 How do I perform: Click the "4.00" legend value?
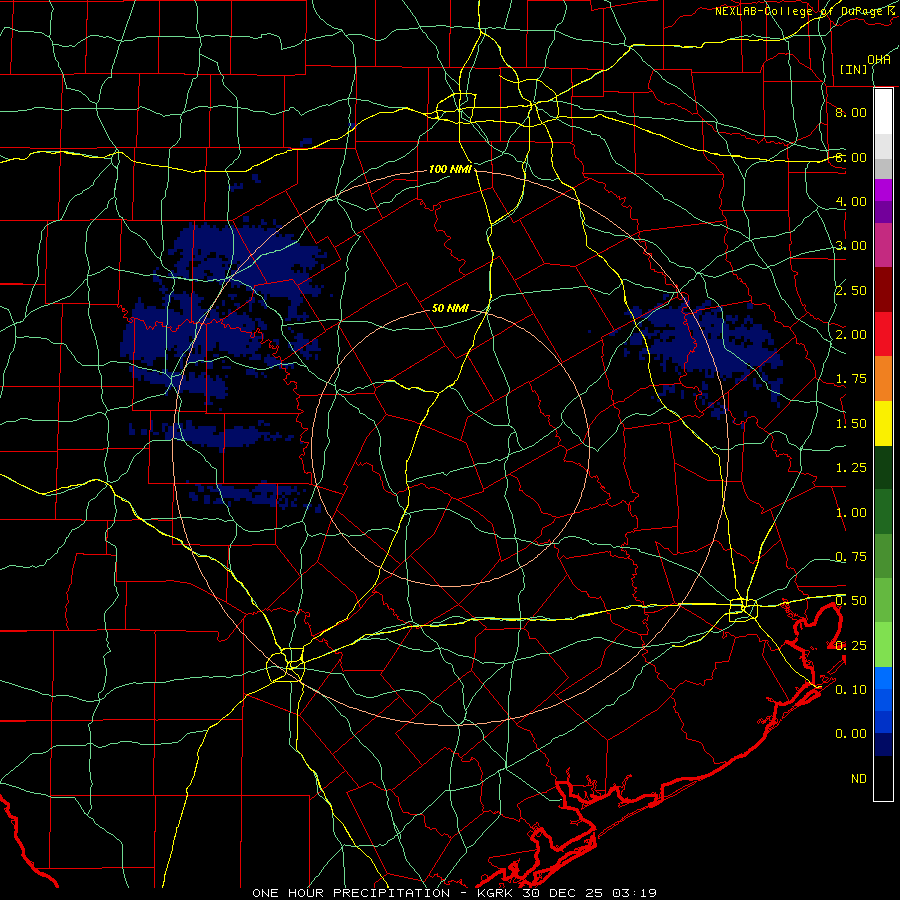(851, 201)
